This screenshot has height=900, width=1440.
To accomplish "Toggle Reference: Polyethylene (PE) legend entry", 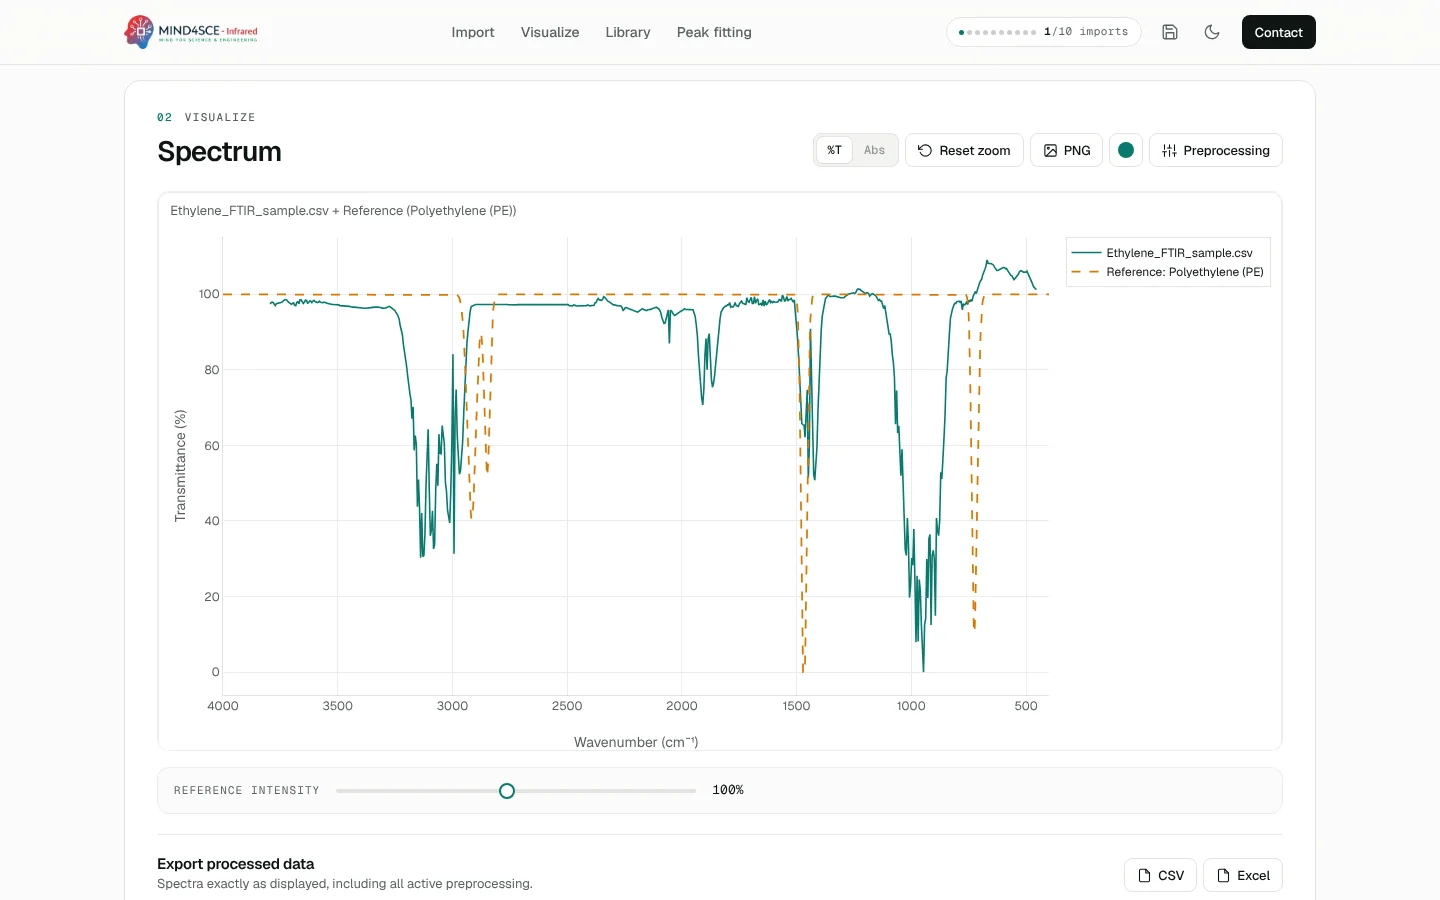I will pos(1168,272).
